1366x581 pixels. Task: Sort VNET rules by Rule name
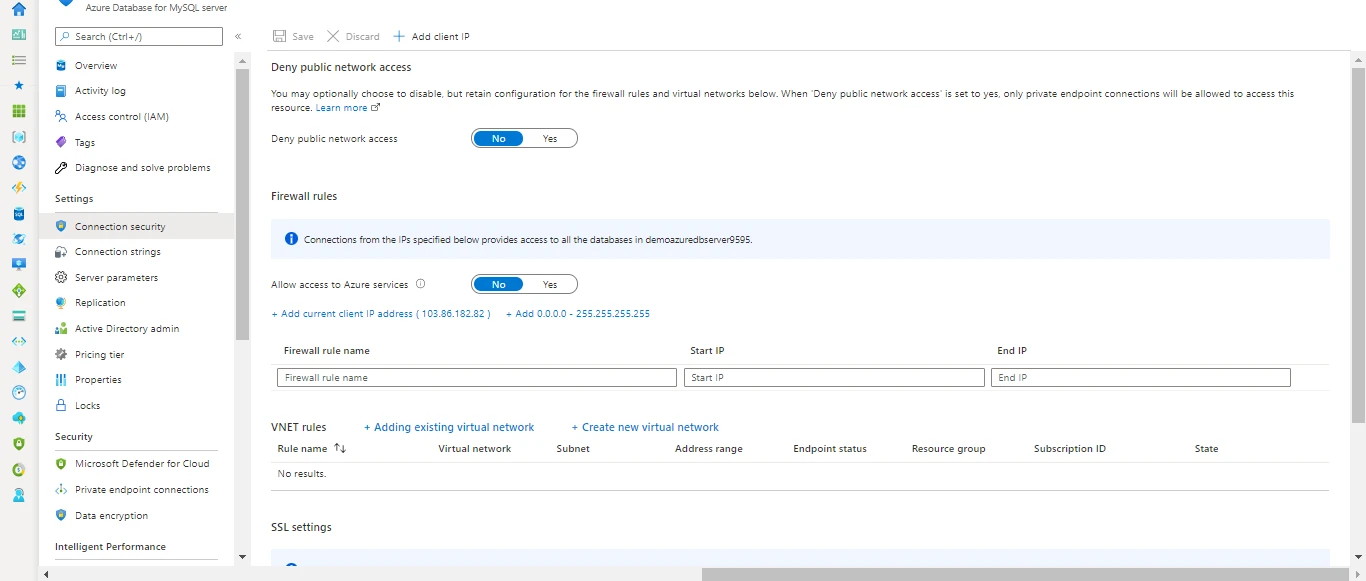click(310, 448)
